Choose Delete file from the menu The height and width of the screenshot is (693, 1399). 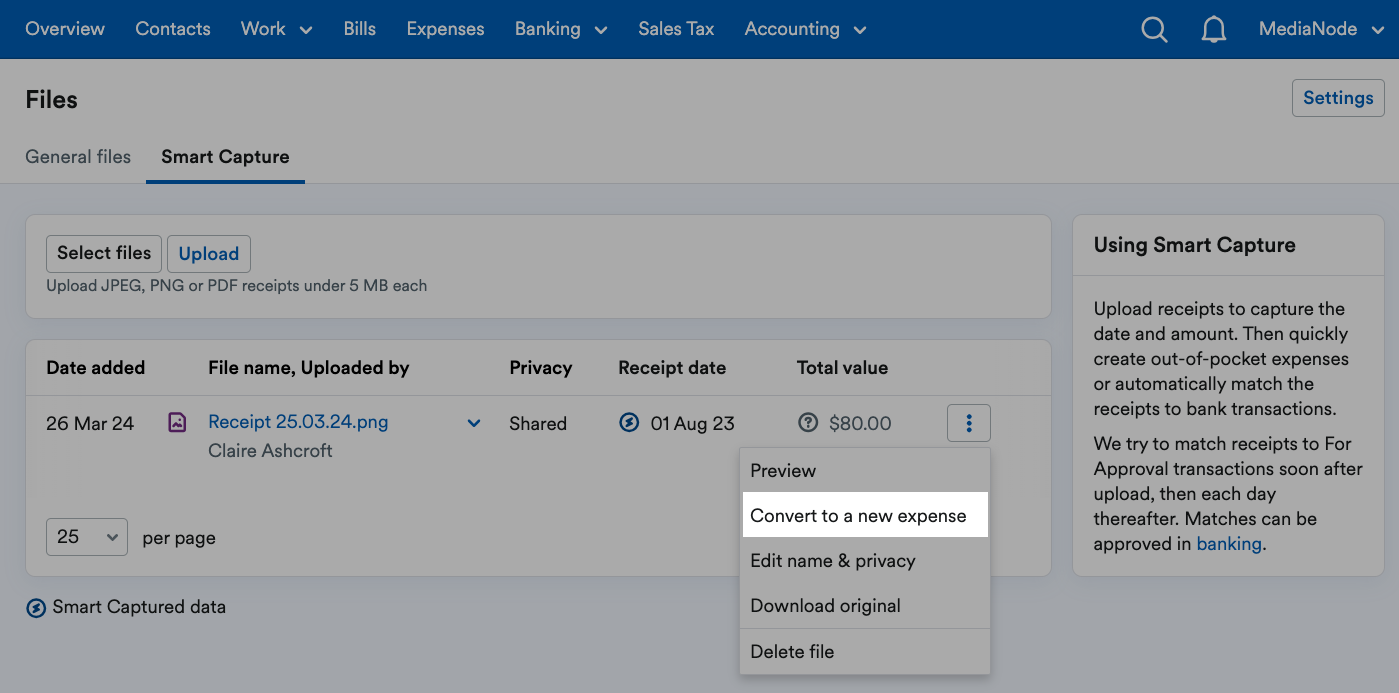792,651
